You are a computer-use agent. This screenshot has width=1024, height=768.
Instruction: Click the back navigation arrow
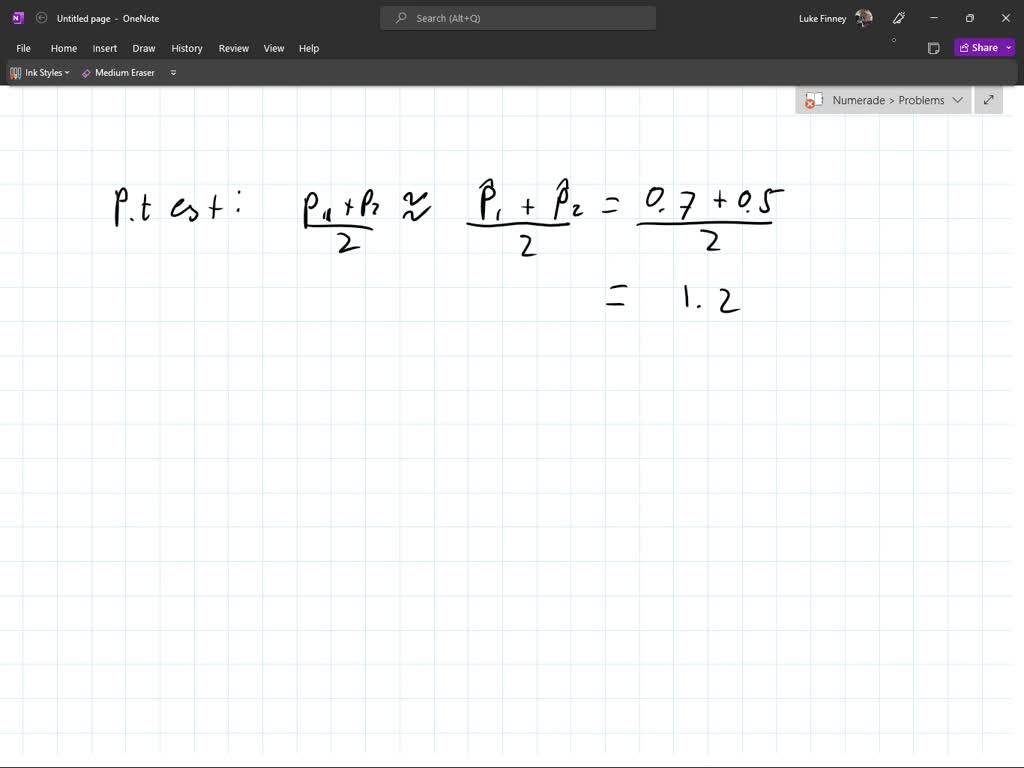[41, 17]
